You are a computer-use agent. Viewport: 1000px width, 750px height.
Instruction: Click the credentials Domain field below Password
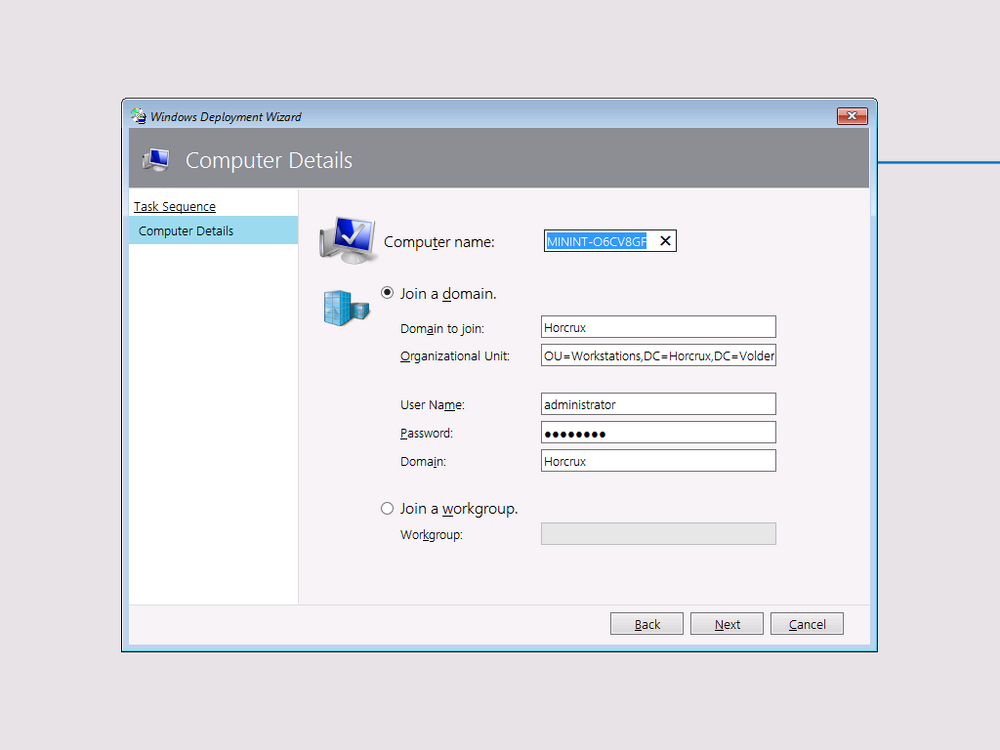point(658,461)
